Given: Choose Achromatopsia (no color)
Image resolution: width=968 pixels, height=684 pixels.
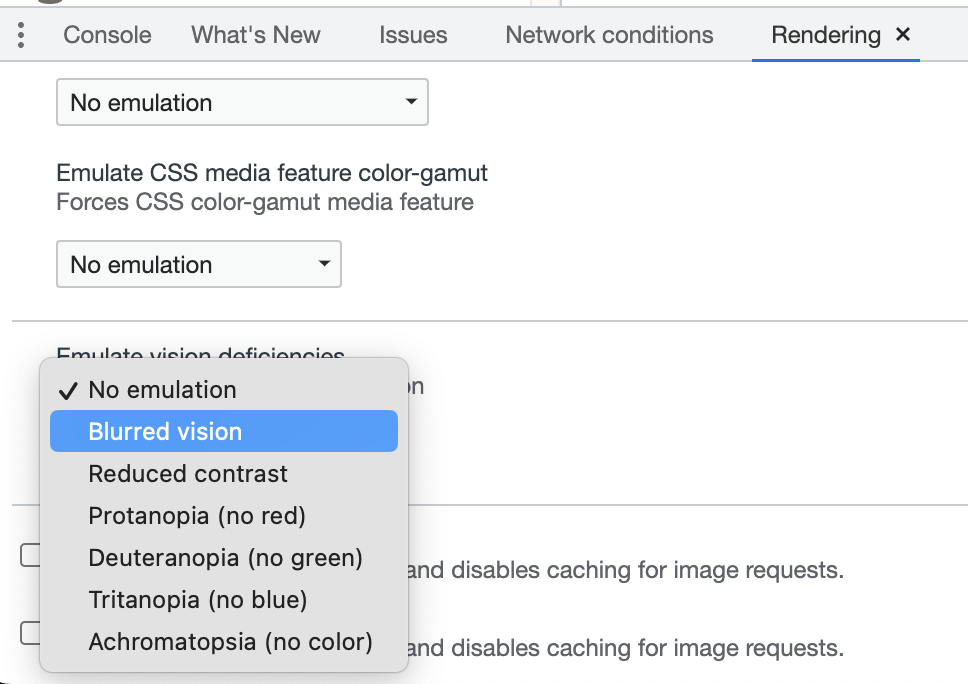Looking at the screenshot, I should tap(223, 641).
